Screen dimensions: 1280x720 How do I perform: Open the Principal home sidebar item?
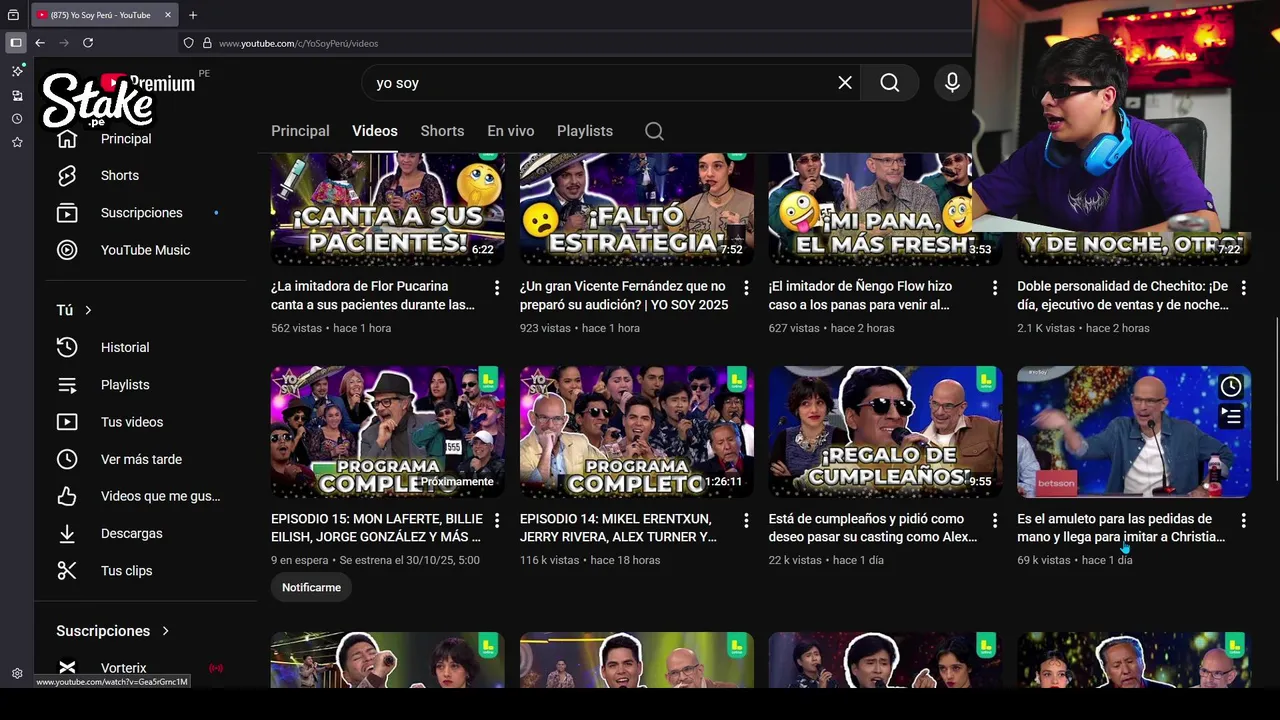(x=125, y=139)
